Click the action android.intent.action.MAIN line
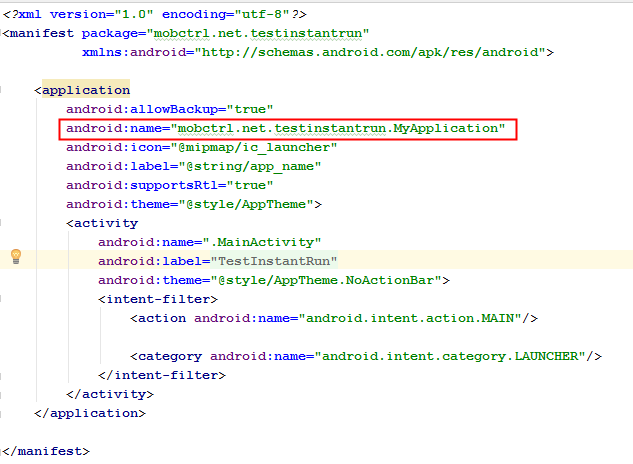This screenshot has height=464, width=633. click(334, 318)
